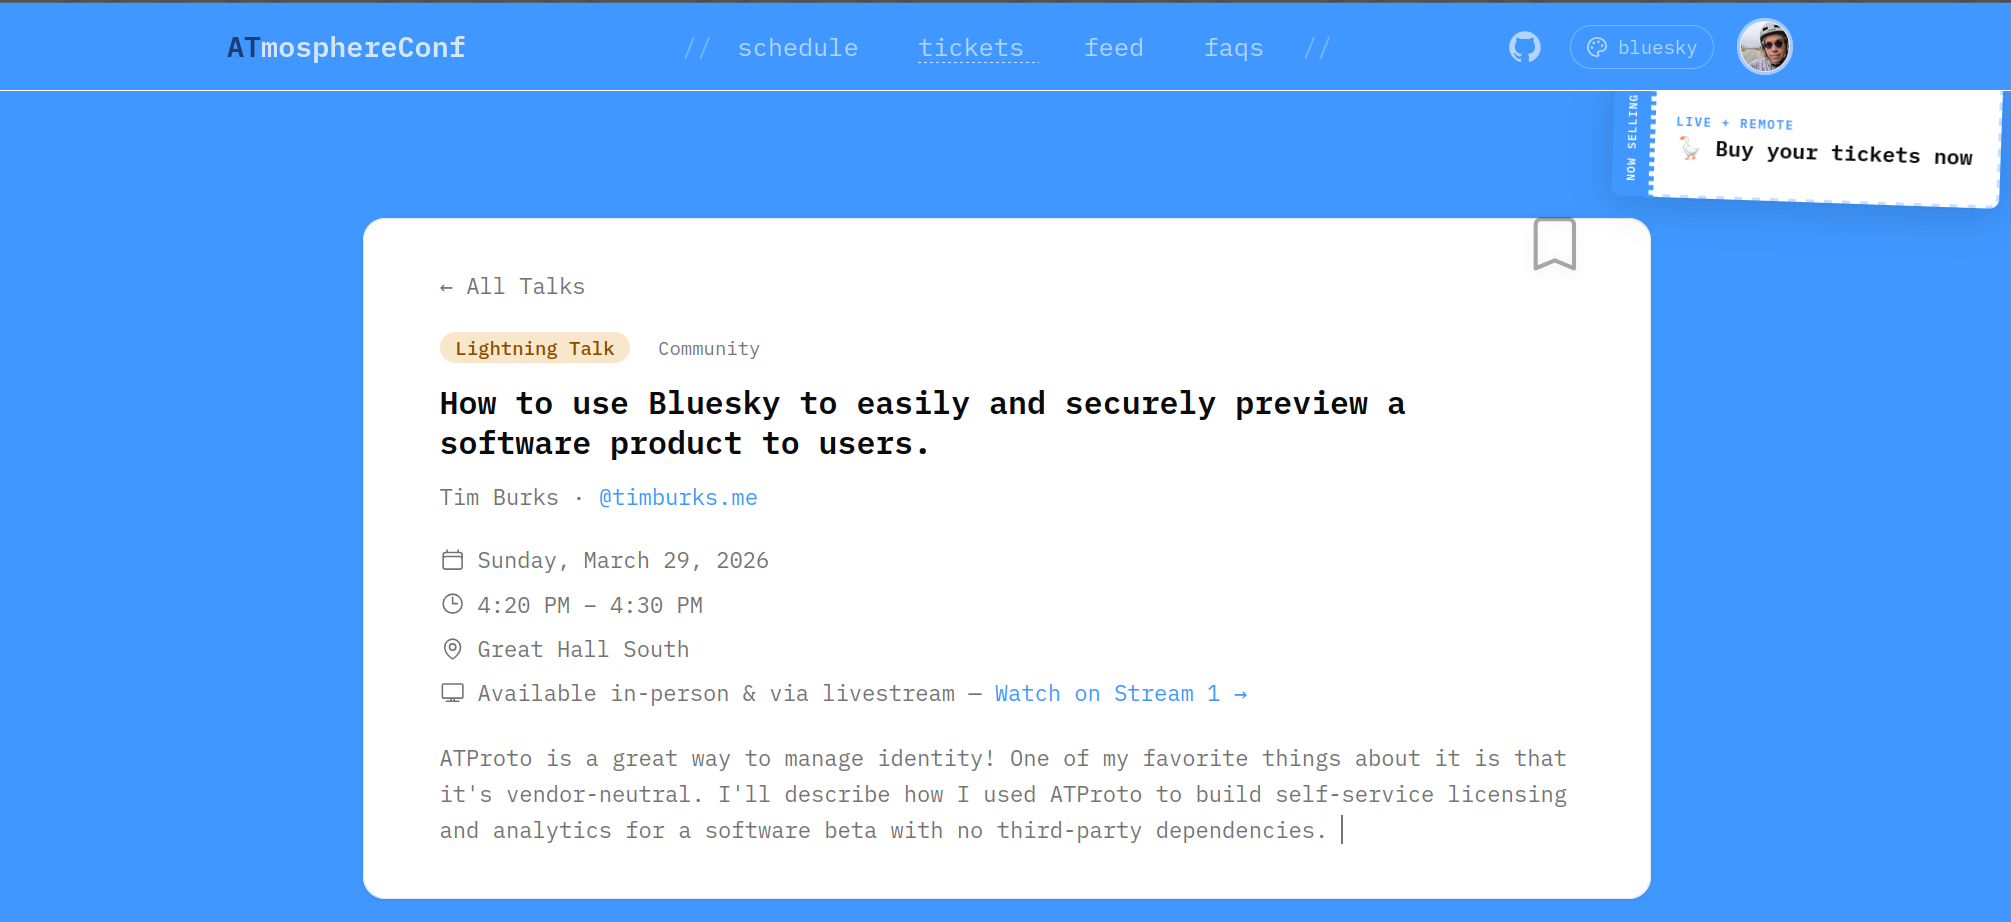The height and width of the screenshot is (922, 2011).
Task: Click the Buy your tickets now banner
Action: pyautogui.click(x=1842, y=154)
